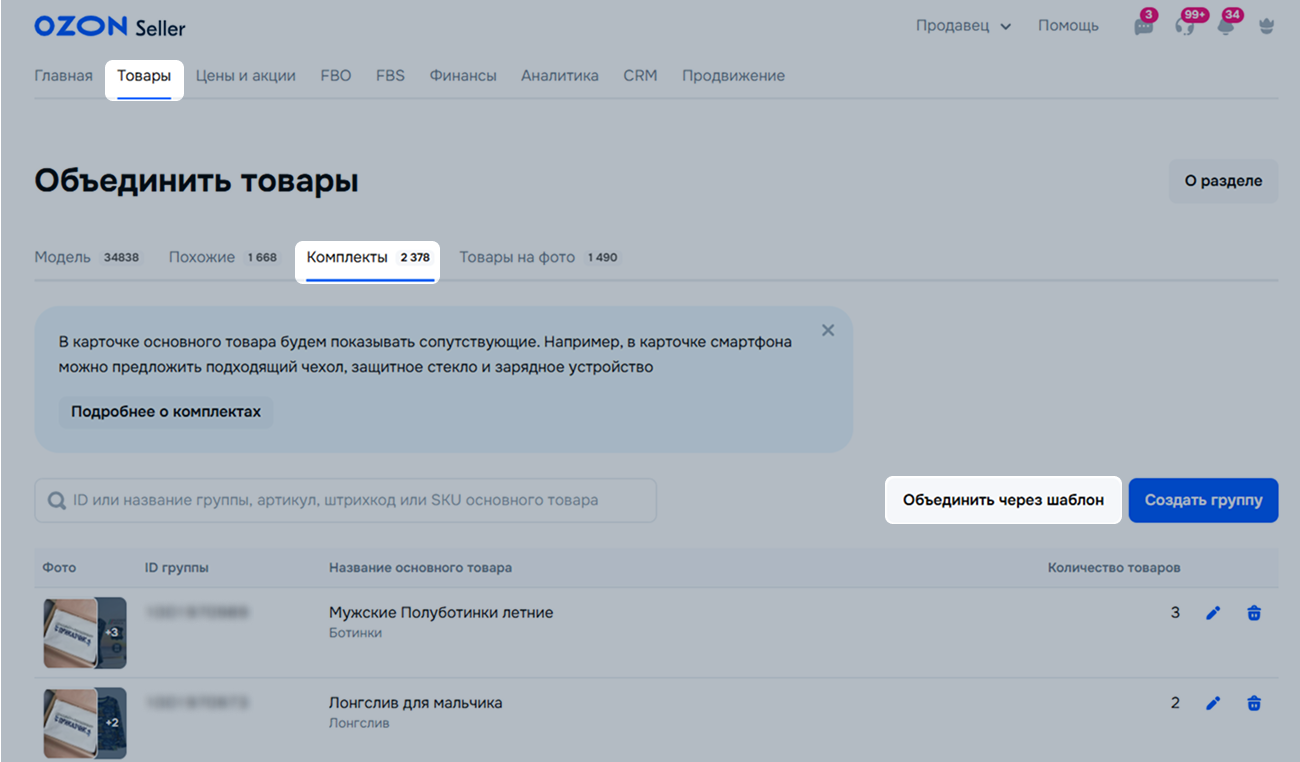Delete the Мужские Полуботинки летние group

click(1254, 613)
